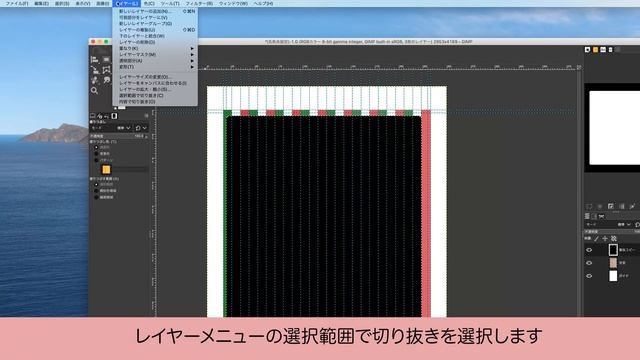The image size is (640, 360).
Task: Open the third tab icon in top-right dock
Action: pos(603,49)
